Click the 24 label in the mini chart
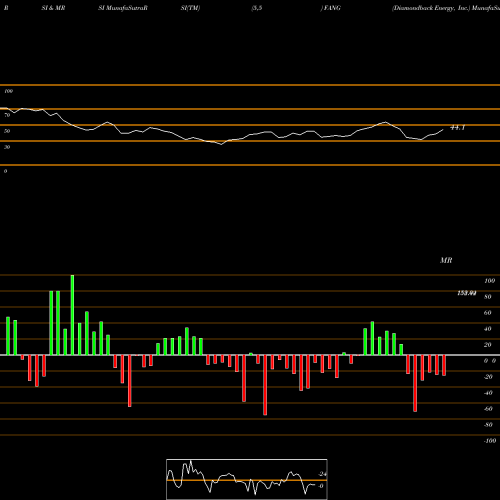Image resolution: width=500 pixels, height=500 pixels. point(322,474)
